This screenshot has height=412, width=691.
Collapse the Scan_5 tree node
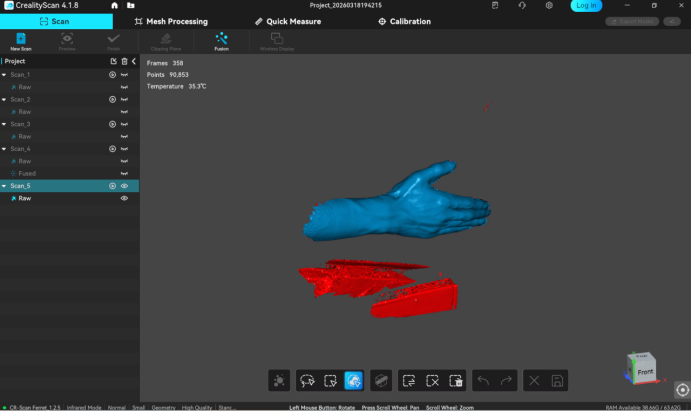coord(4,186)
